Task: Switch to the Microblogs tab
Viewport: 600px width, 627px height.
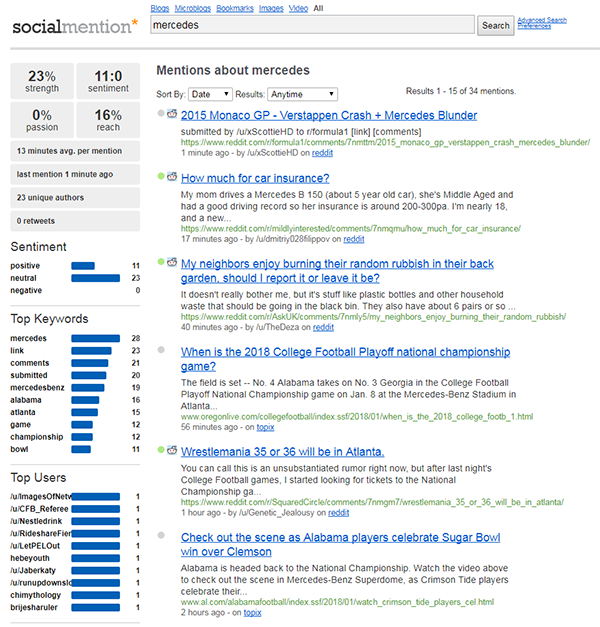Action: point(192,8)
